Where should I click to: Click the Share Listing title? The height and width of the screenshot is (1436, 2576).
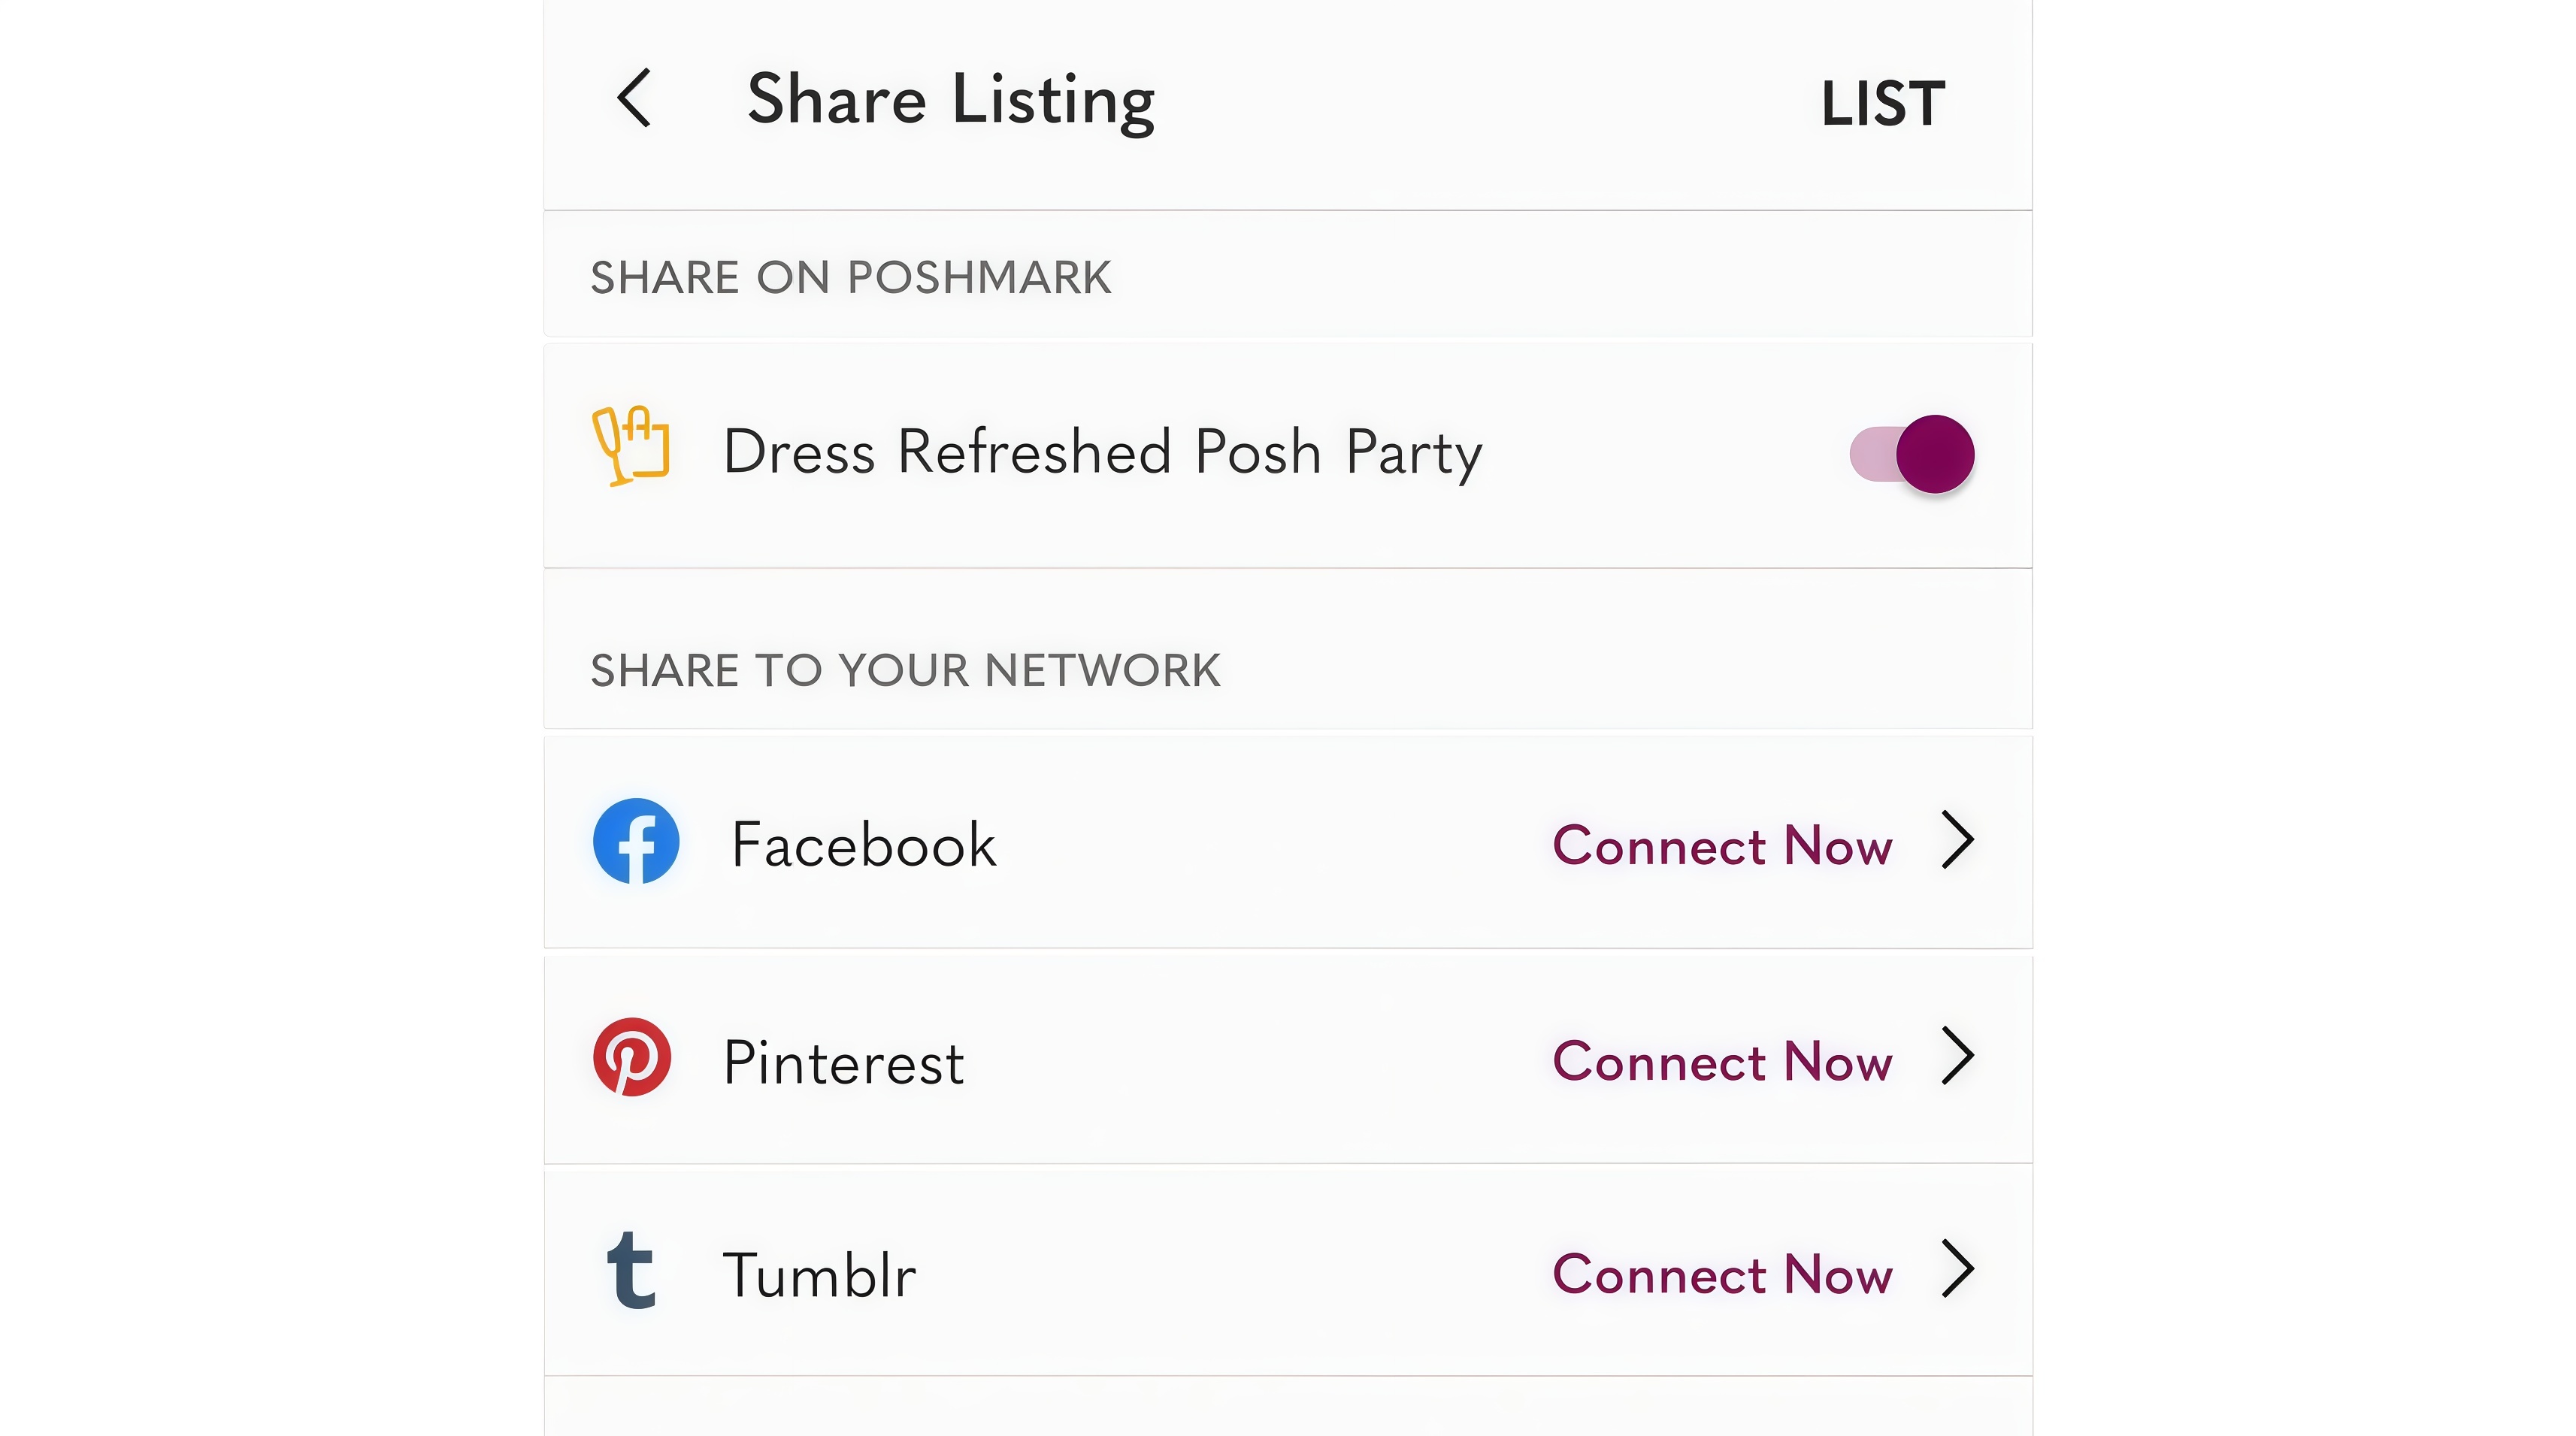click(x=951, y=101)
